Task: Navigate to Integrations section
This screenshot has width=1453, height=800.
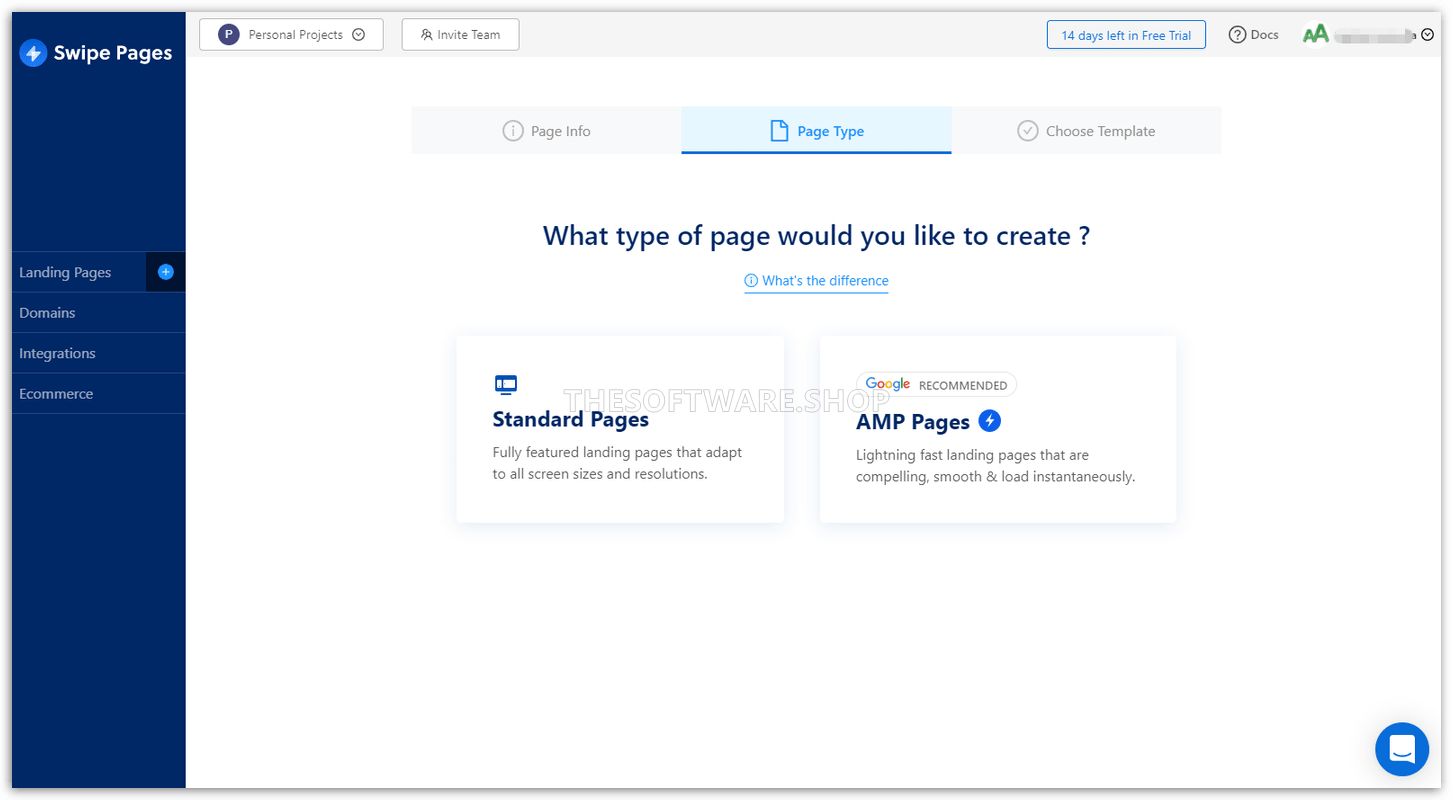Action: point(58,353)
